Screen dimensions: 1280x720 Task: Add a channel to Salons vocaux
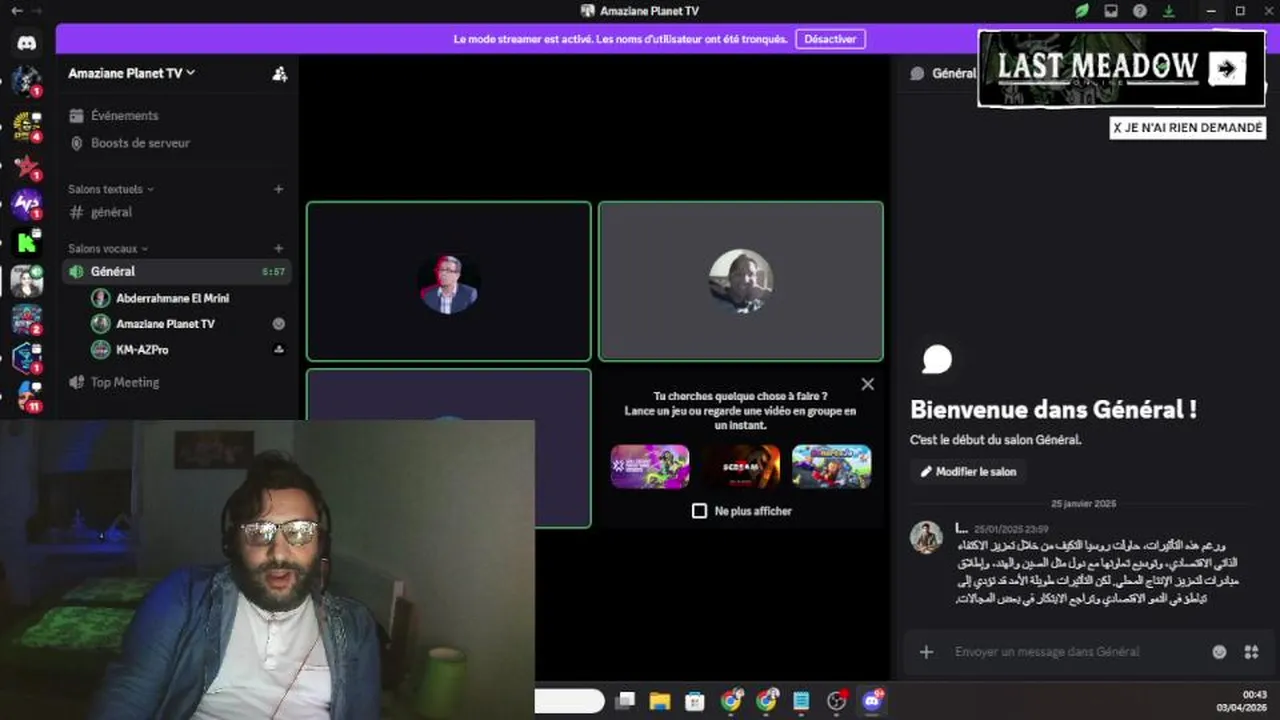click(x=279, y=248)
